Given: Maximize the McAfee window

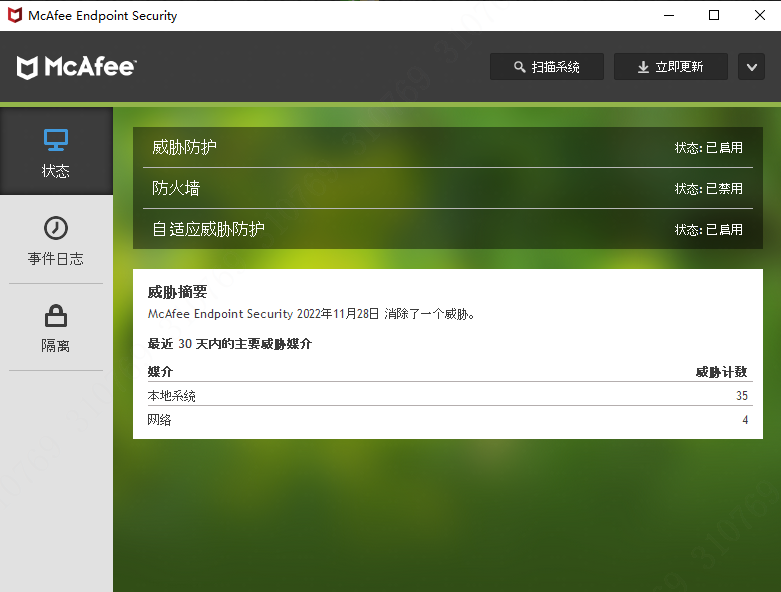Looking at the screenshot, I should point(714,15).
